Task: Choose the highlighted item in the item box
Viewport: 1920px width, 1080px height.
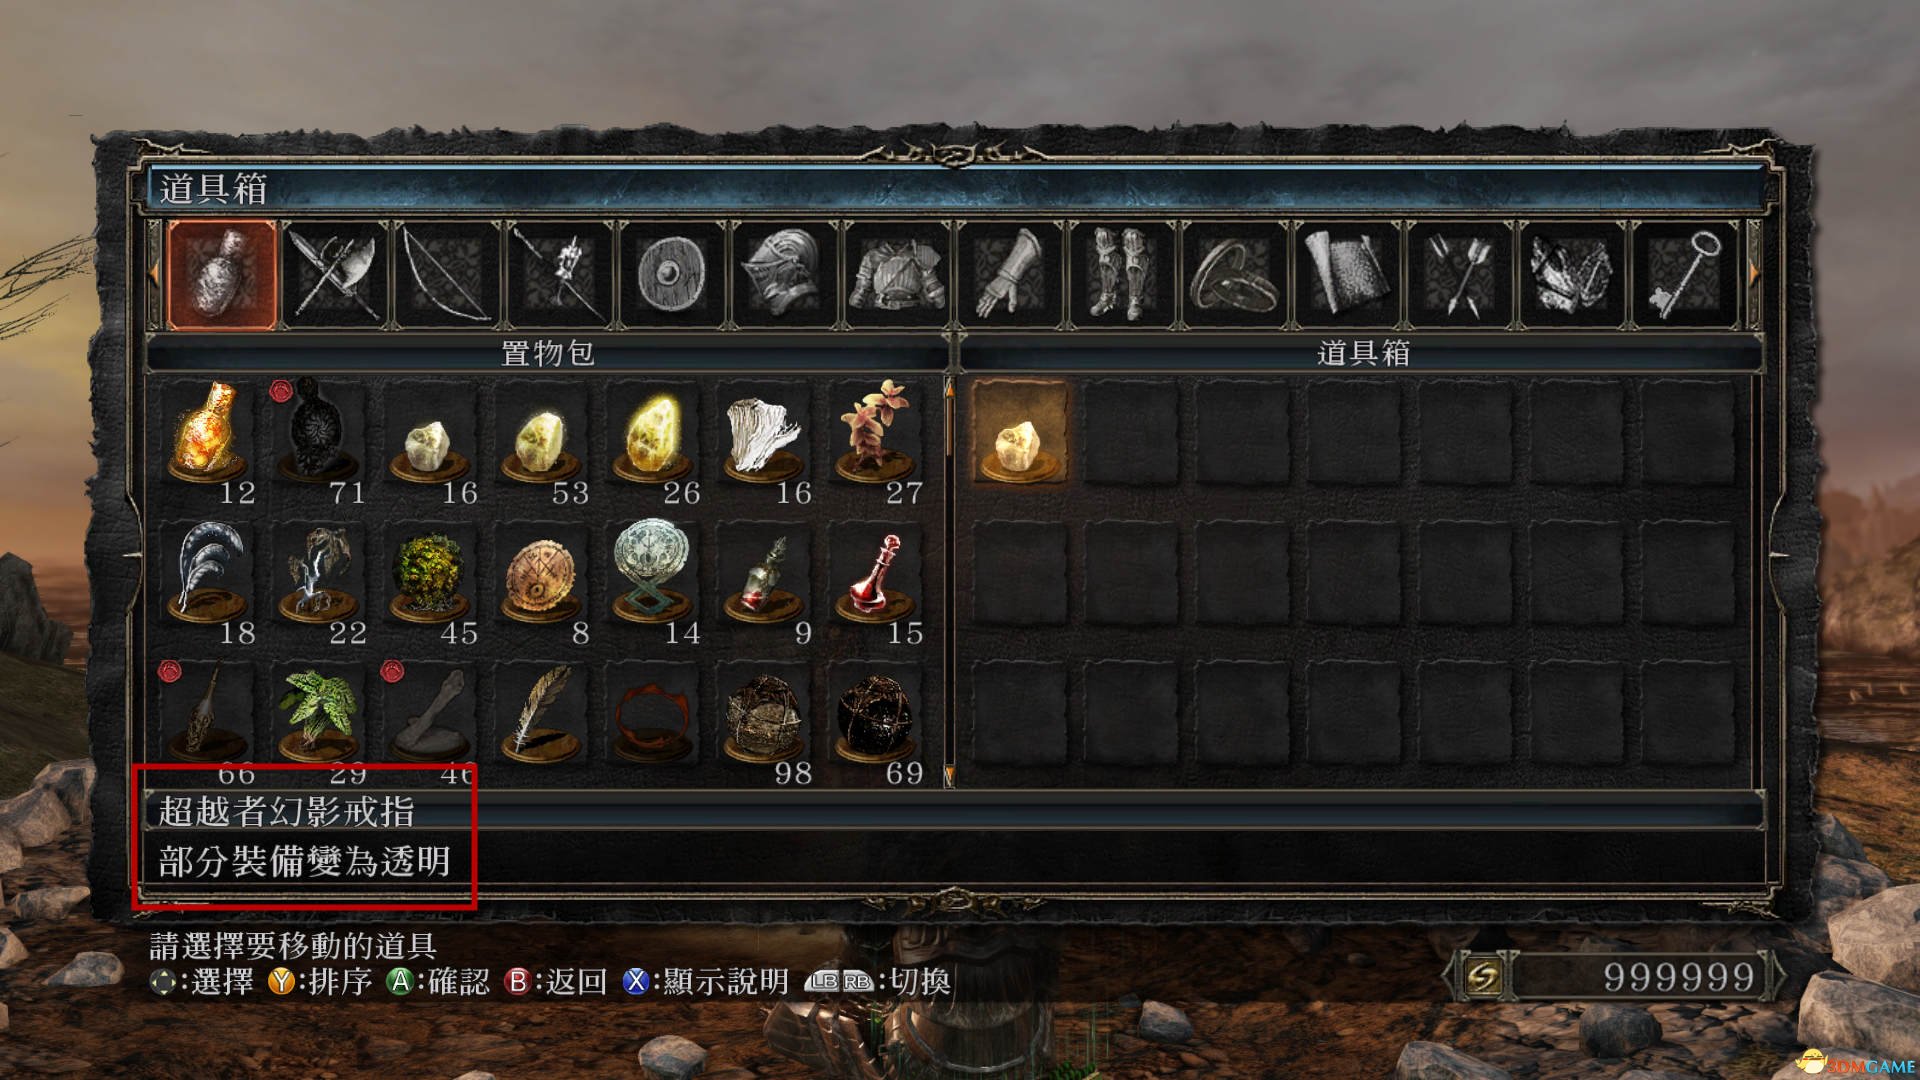Action: (x=1019, y=433)
